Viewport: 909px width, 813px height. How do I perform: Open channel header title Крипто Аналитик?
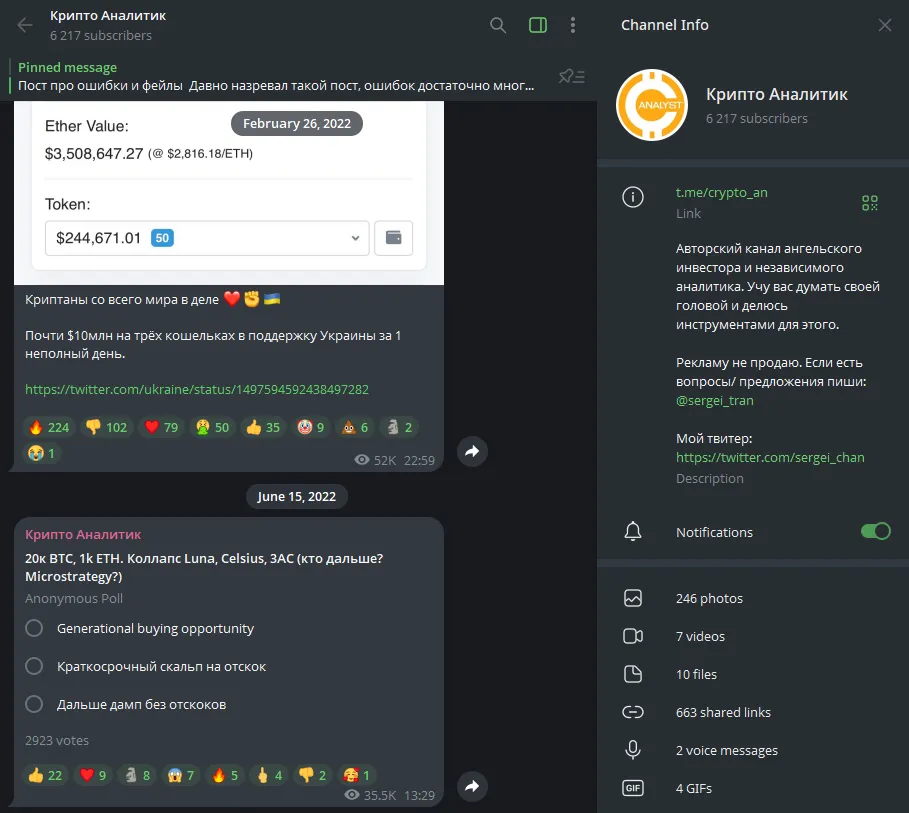click(108, 16)
